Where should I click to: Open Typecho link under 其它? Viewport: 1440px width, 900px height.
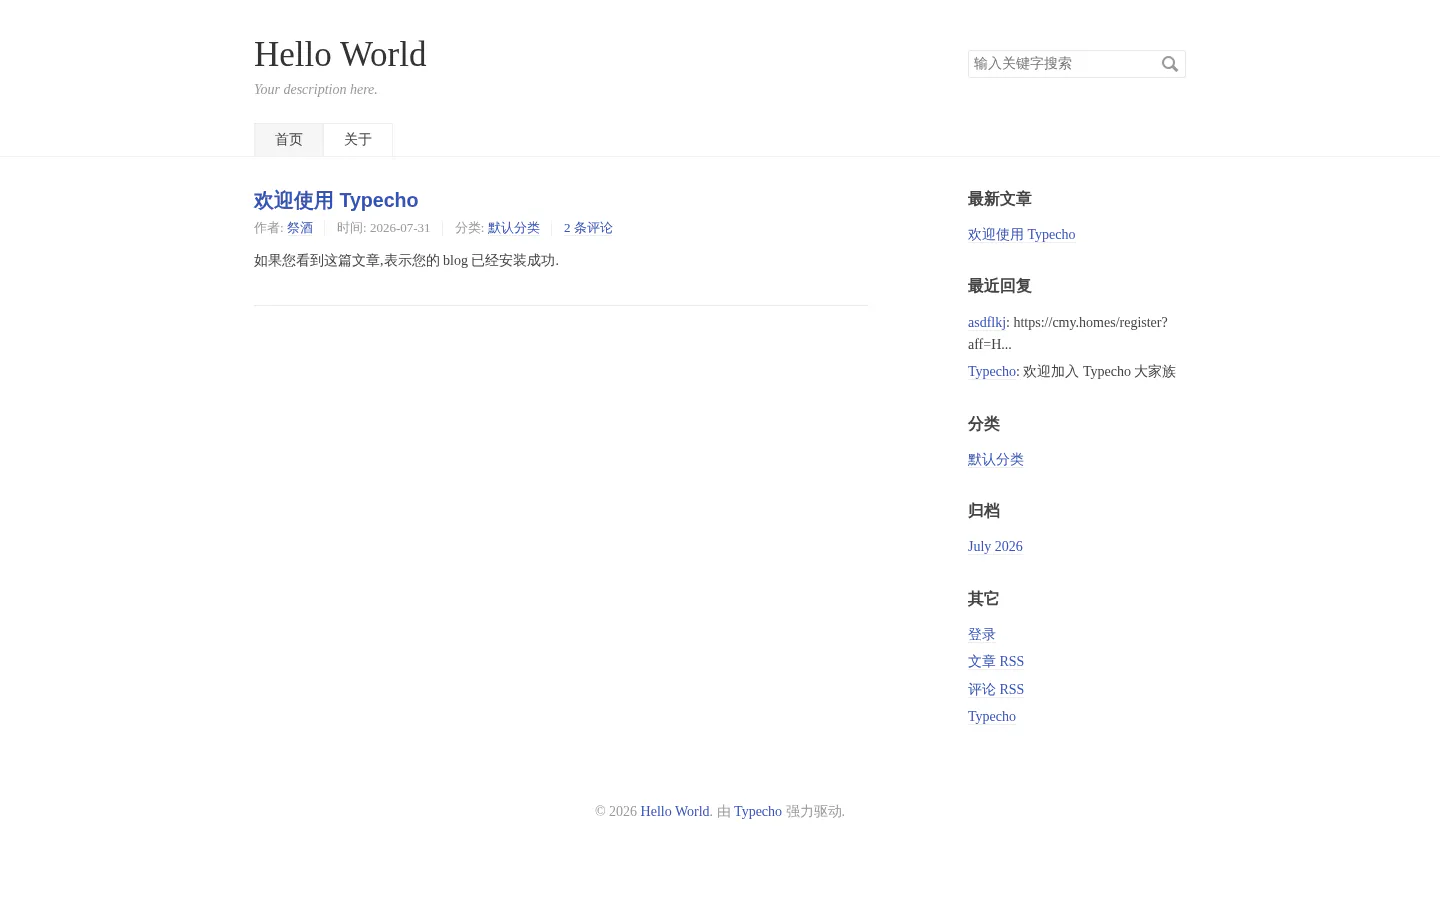pyautogui.click(x=992, y=717)
